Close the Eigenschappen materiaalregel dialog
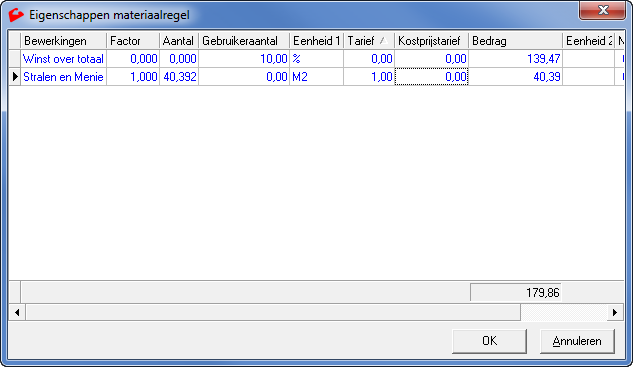 tap(603, 10)
